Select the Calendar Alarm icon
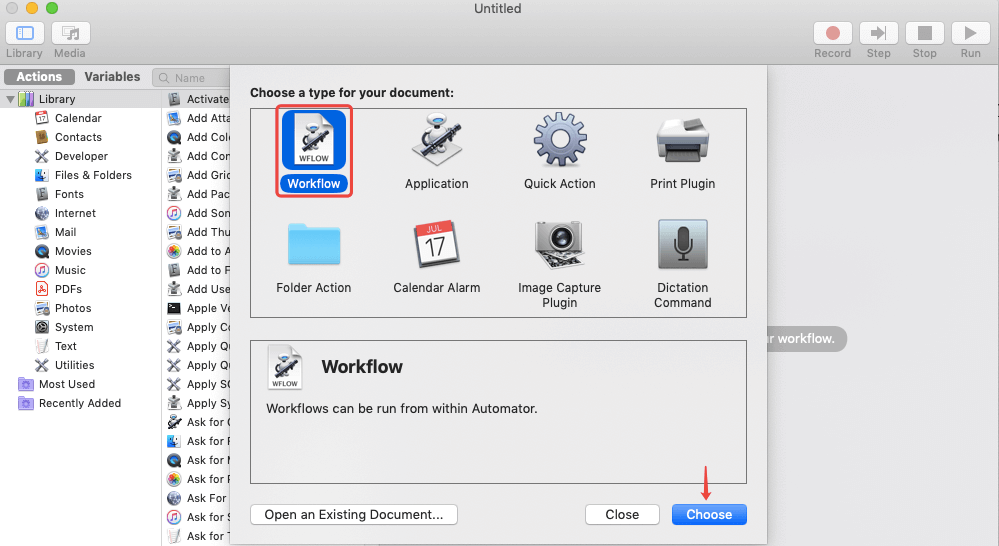The image size is (999, 546). pyautogui.click(x=436, y=245)
